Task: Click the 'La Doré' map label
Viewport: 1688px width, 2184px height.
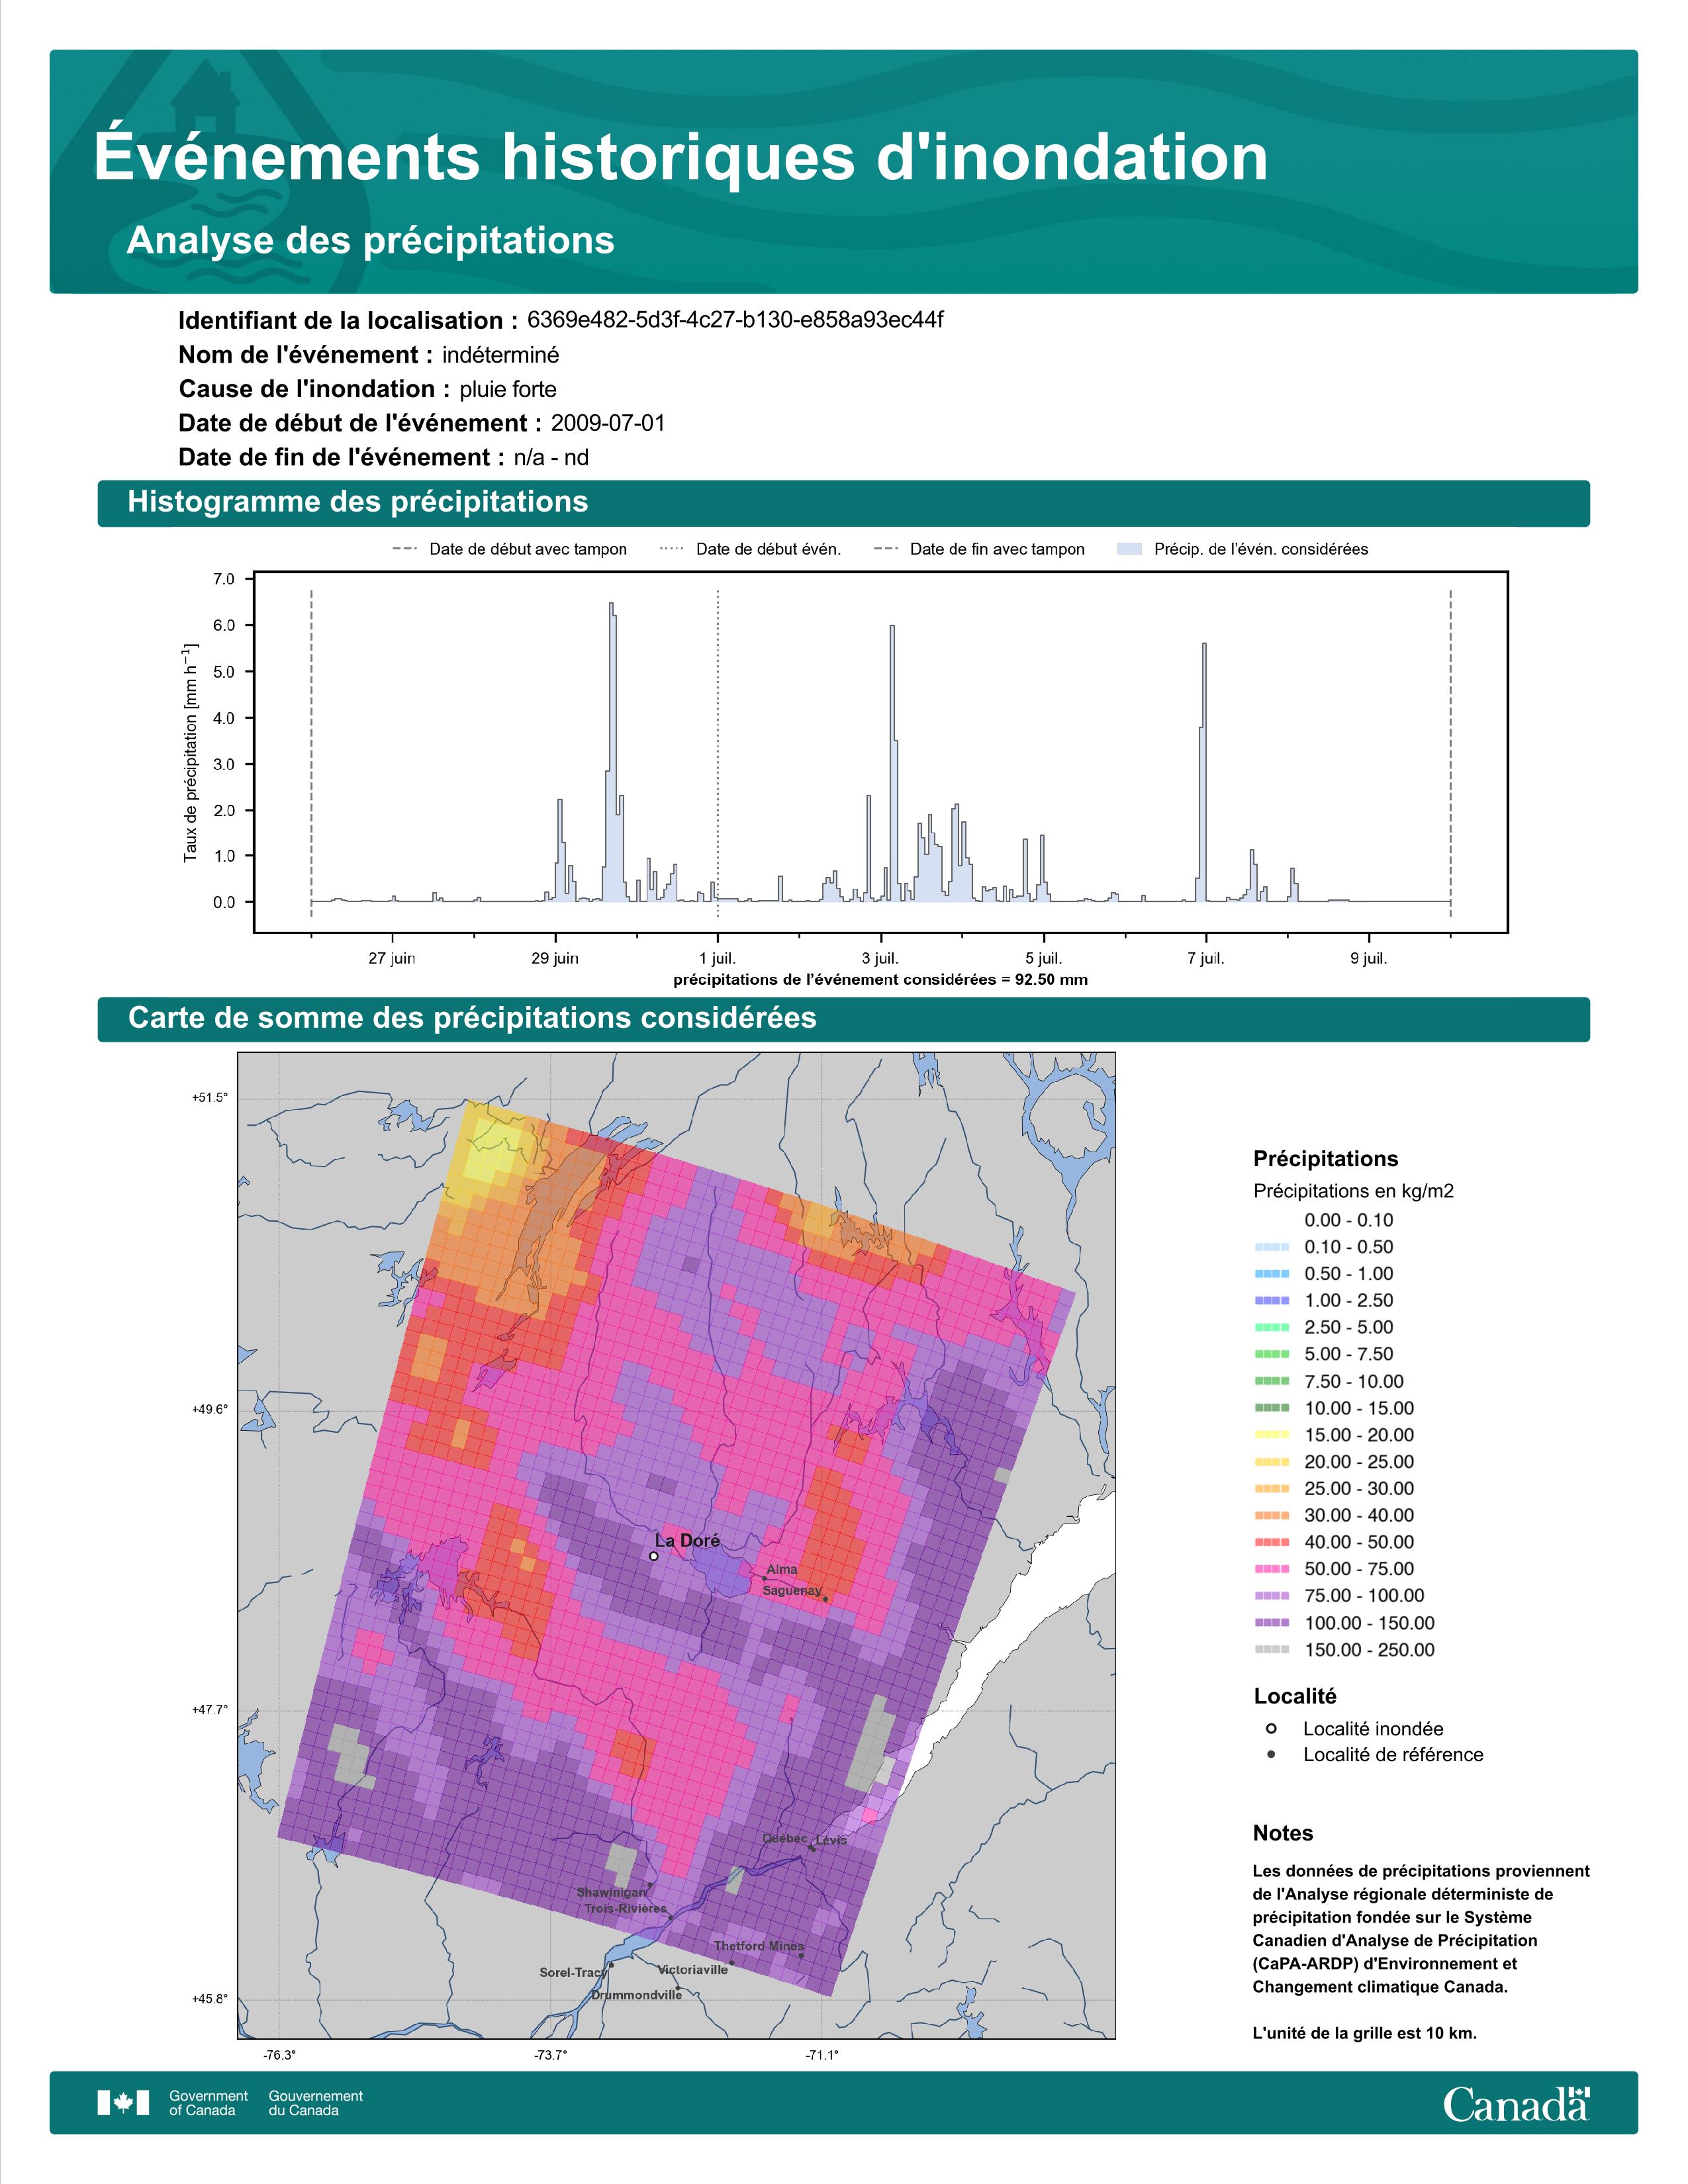Action: pyautogui.click(x=687, y=1541)
